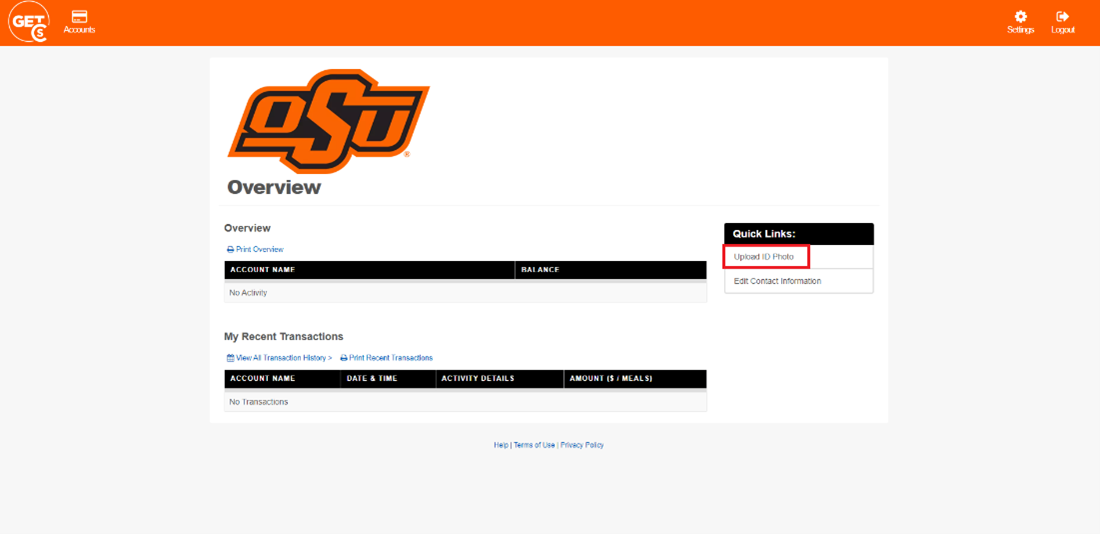The image size is (1100, 534).
Task: Click the Date & Time column header
Action: [371, 379]
